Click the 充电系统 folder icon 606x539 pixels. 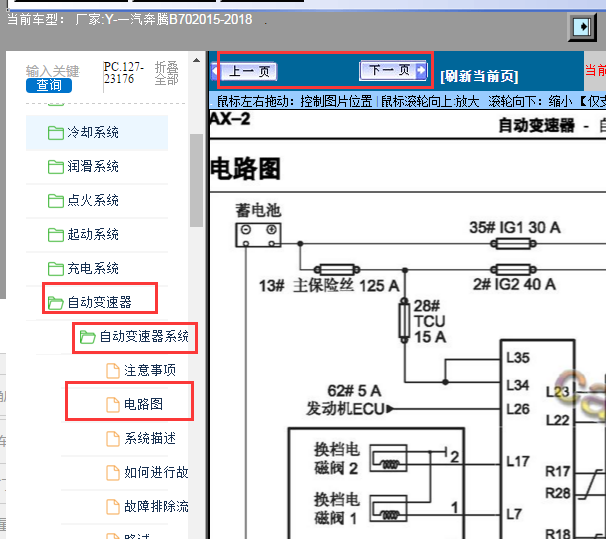click(56, 269)
